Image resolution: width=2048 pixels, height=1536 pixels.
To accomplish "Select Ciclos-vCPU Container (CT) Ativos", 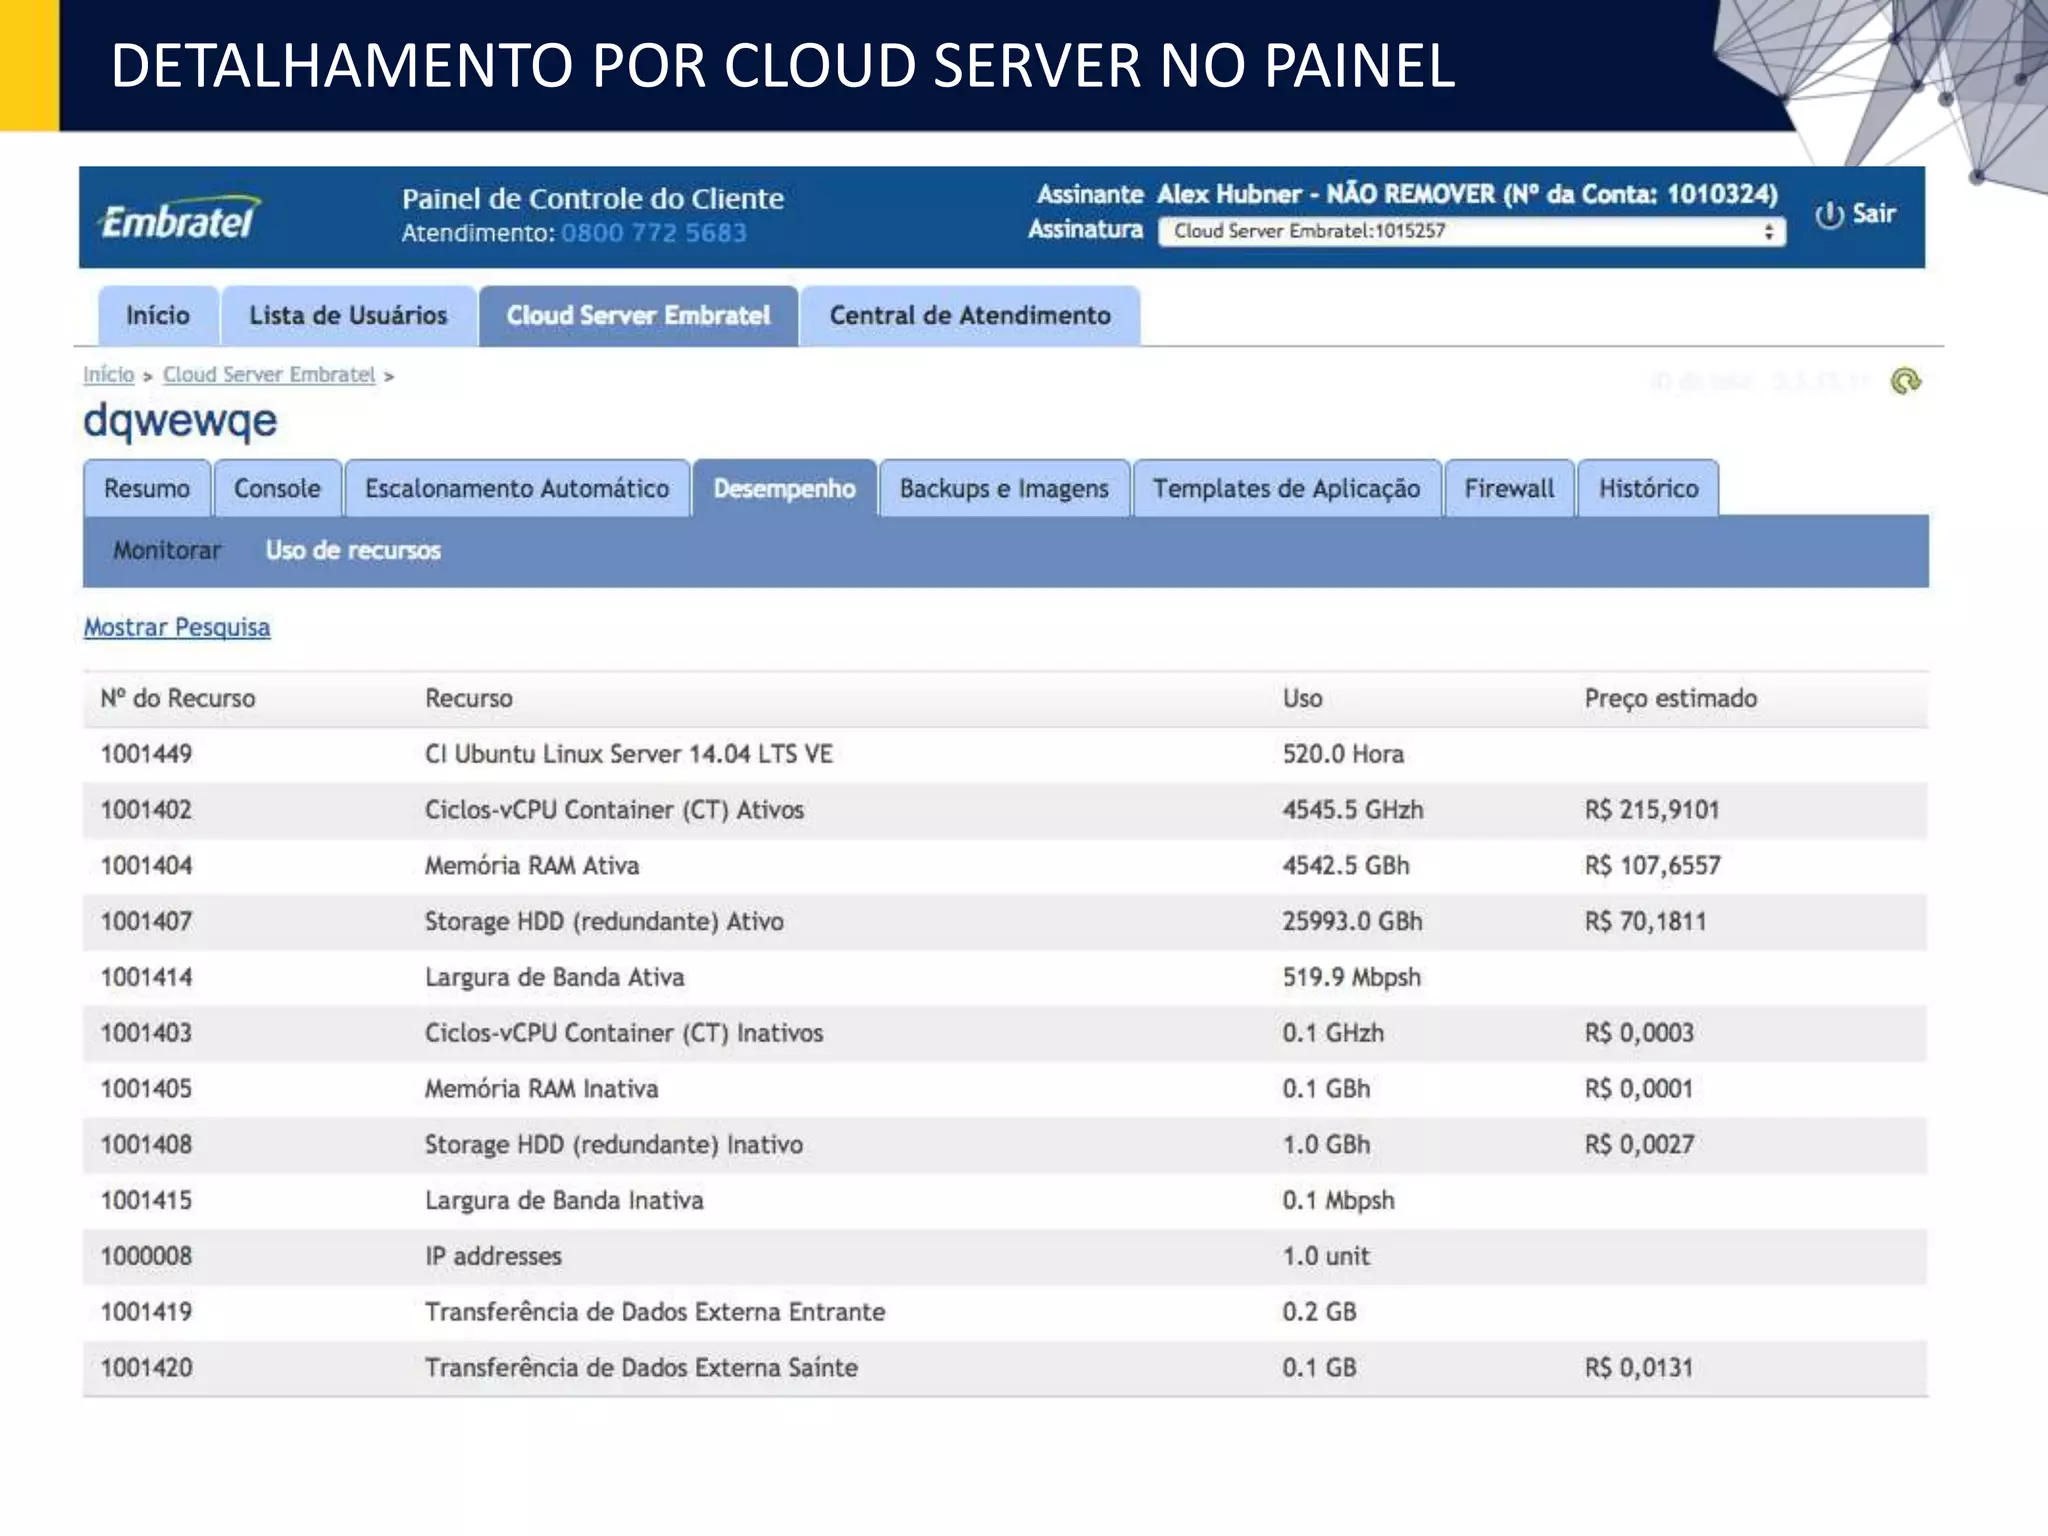I will pyautogui.click(x=614, y=810).
